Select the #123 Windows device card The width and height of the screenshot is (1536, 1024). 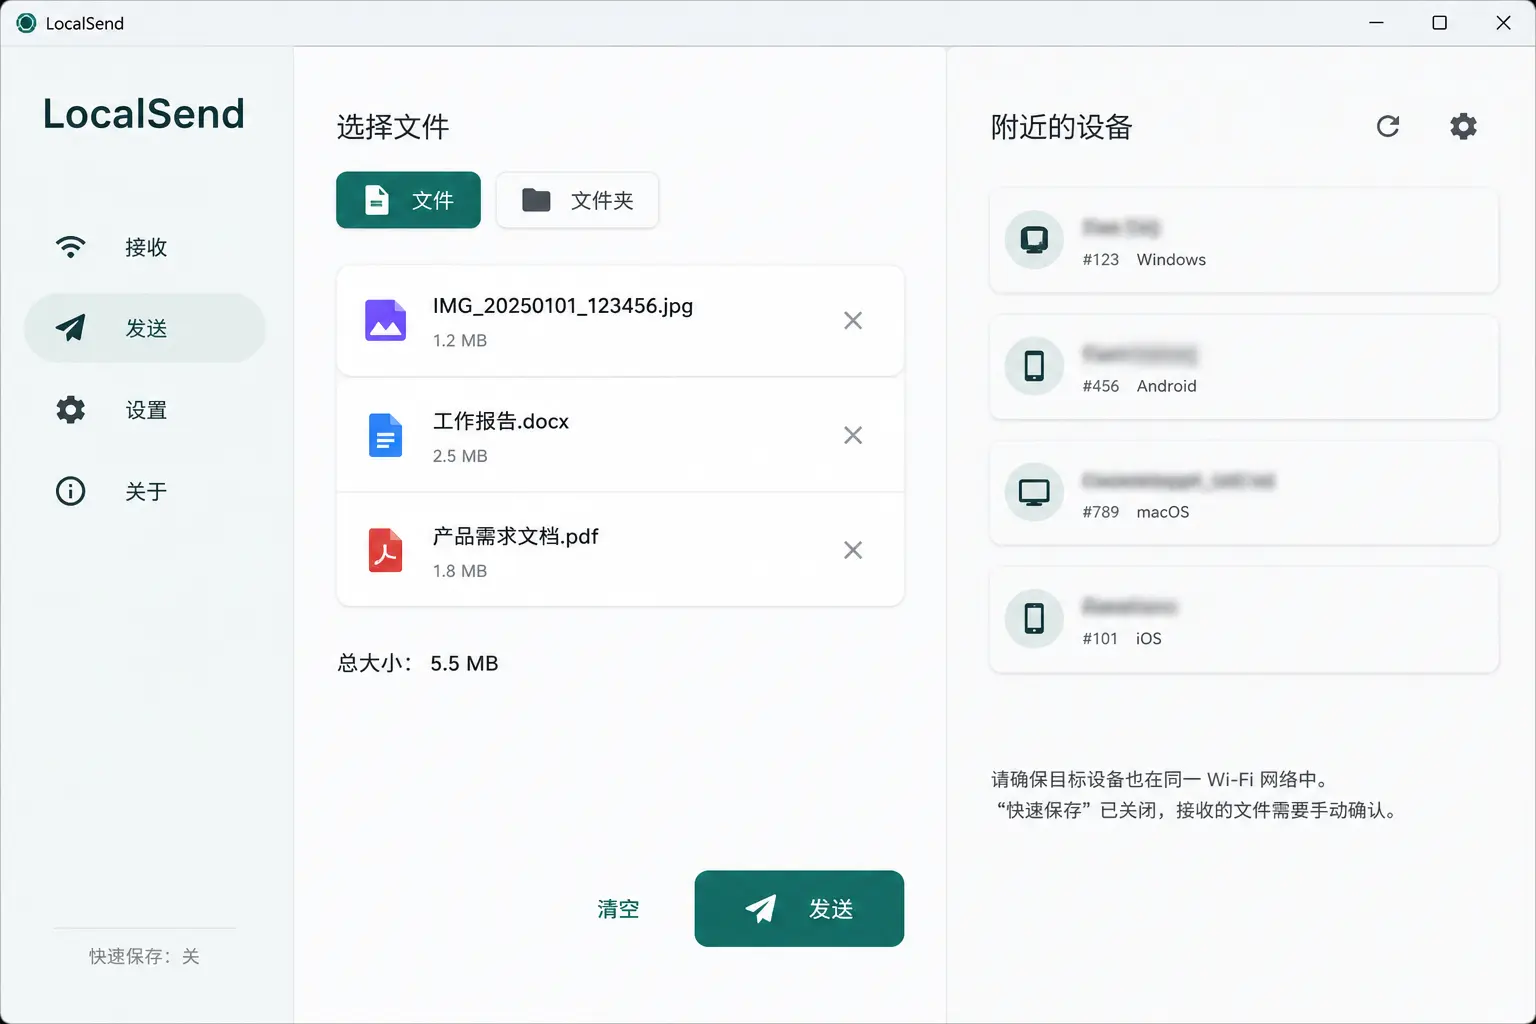point(1244,240)
